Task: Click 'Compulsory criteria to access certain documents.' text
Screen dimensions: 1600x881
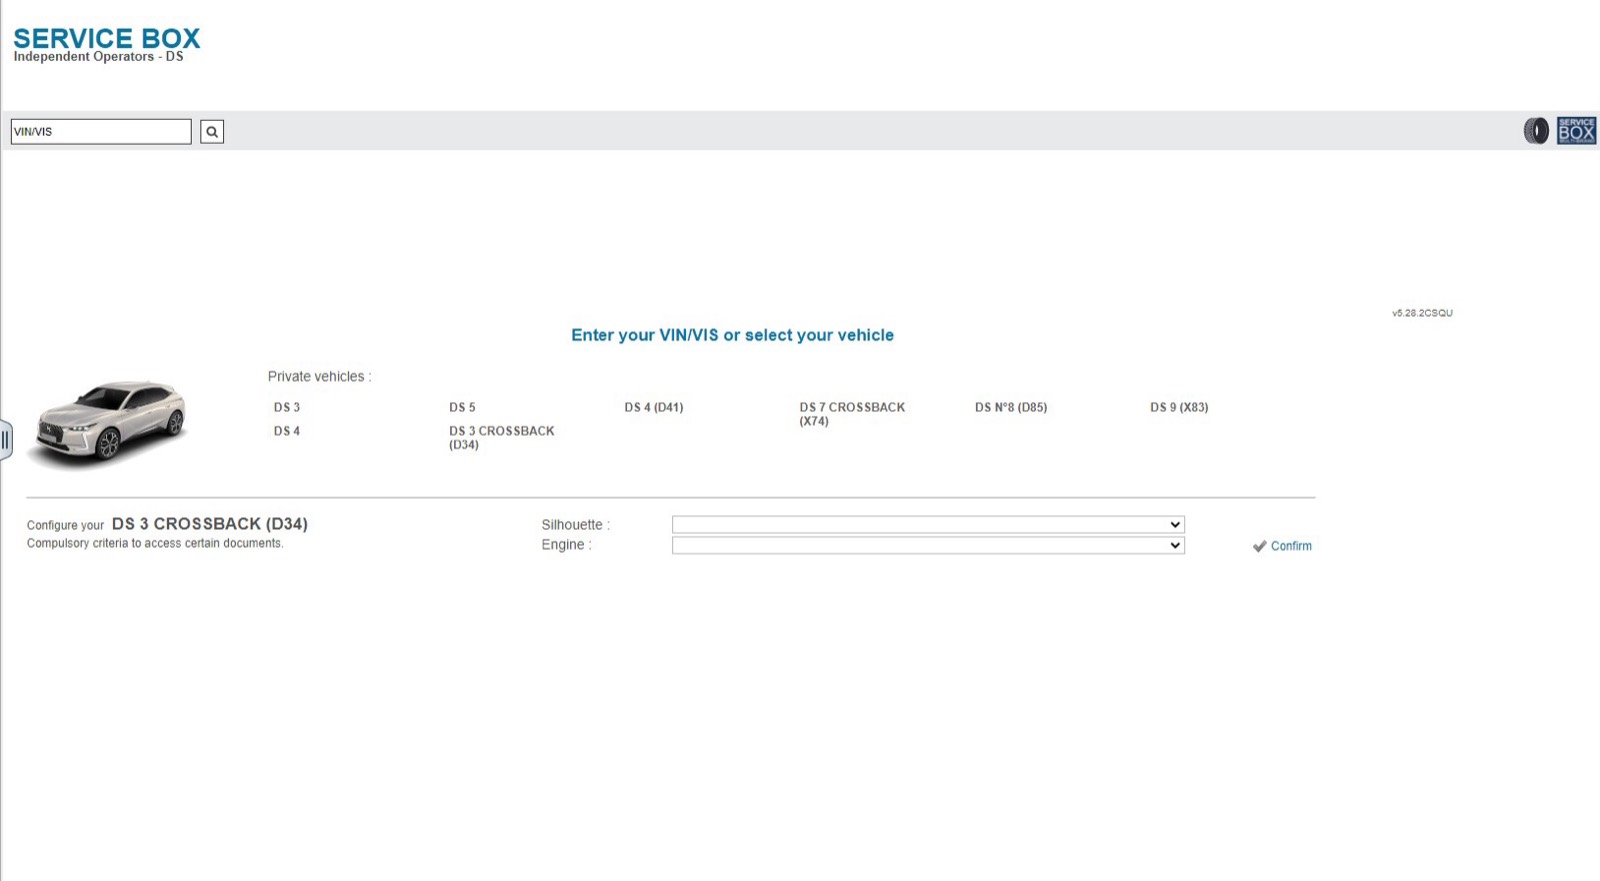Action: pos(155,543)
